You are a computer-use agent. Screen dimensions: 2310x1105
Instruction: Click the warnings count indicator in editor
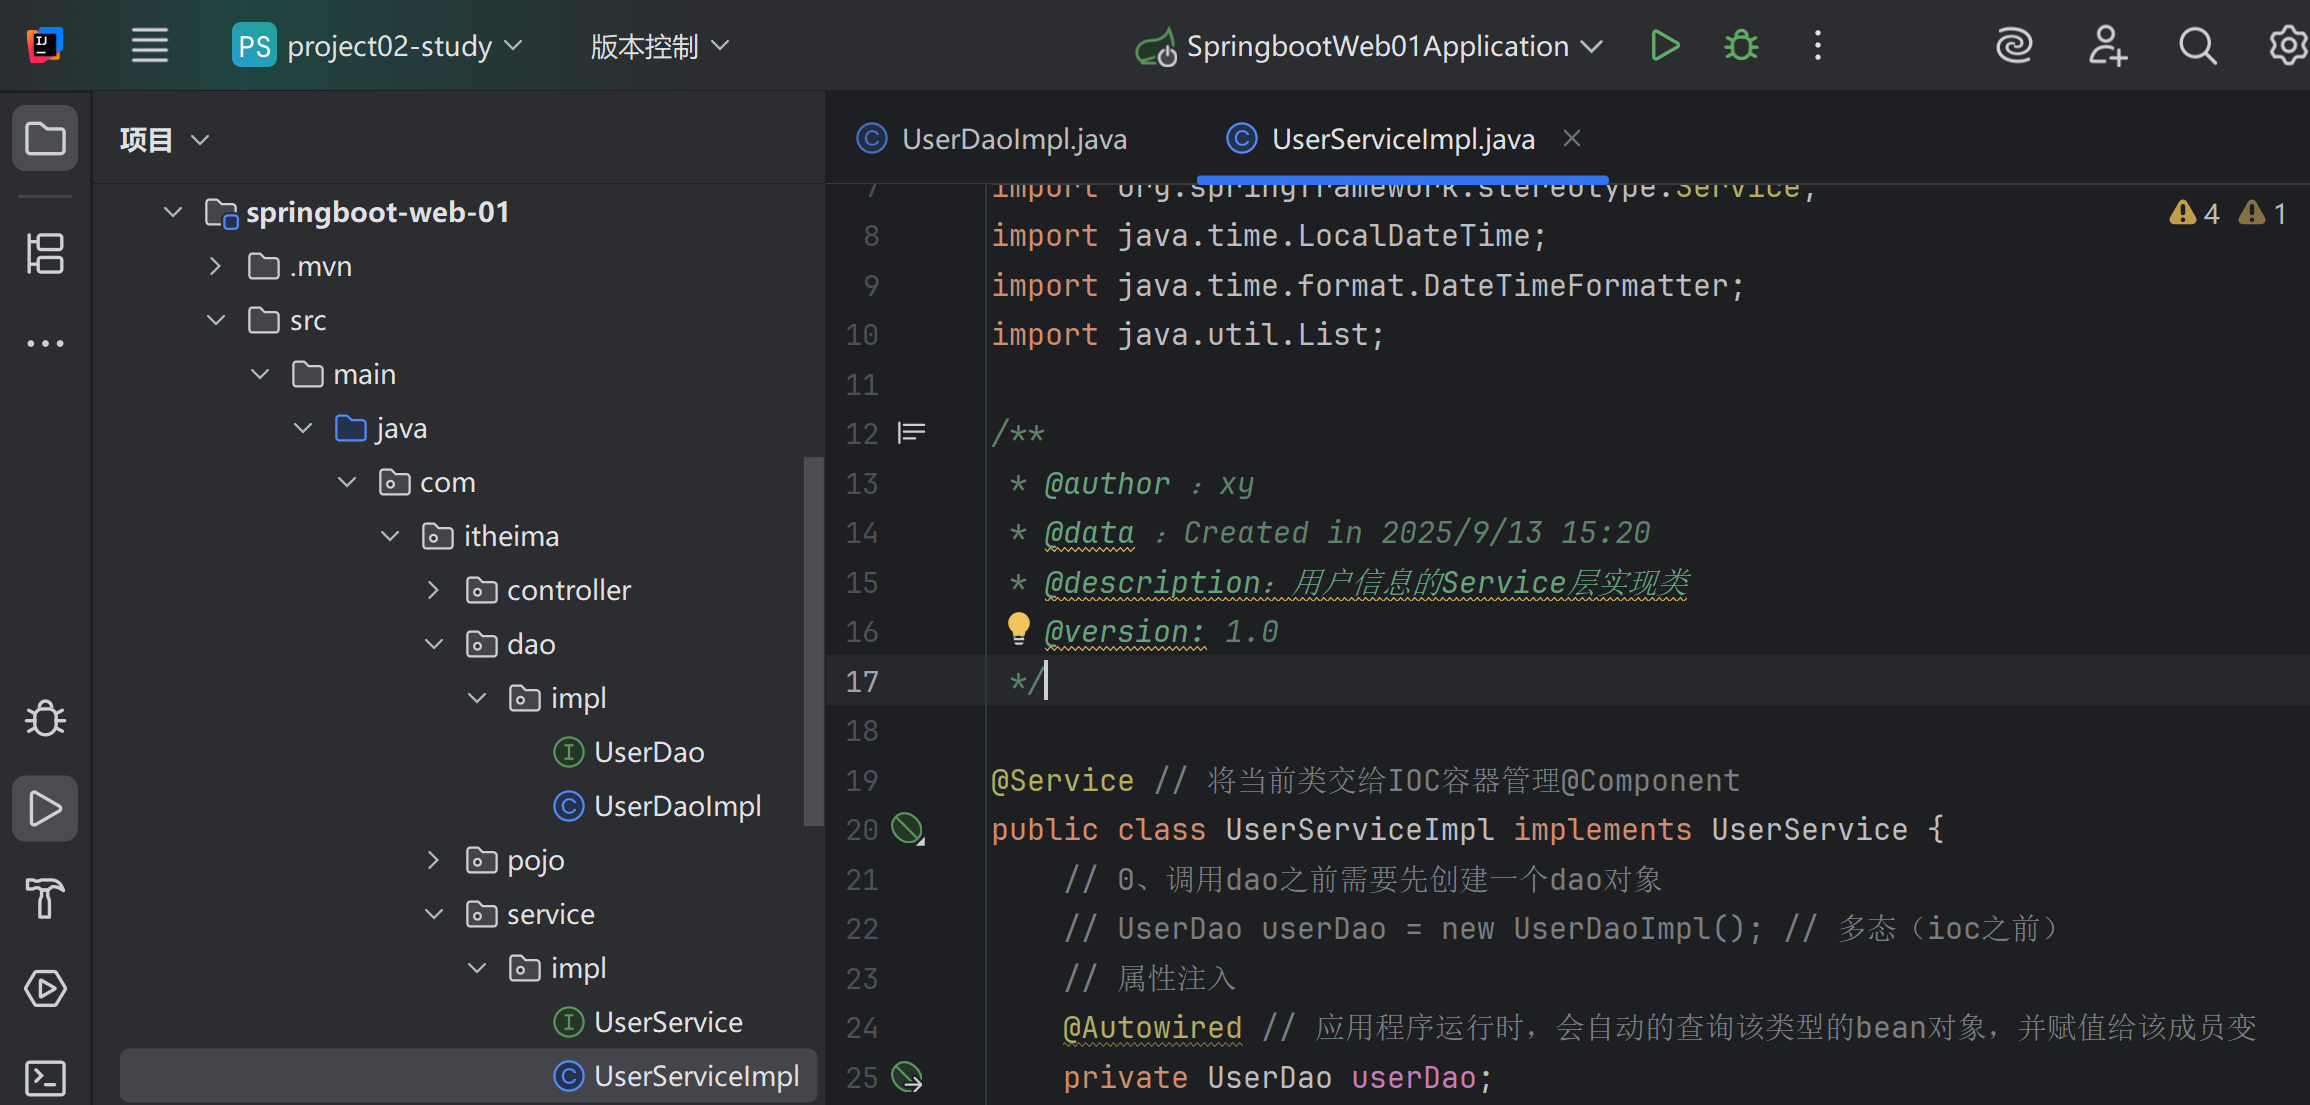point(2195,213)
